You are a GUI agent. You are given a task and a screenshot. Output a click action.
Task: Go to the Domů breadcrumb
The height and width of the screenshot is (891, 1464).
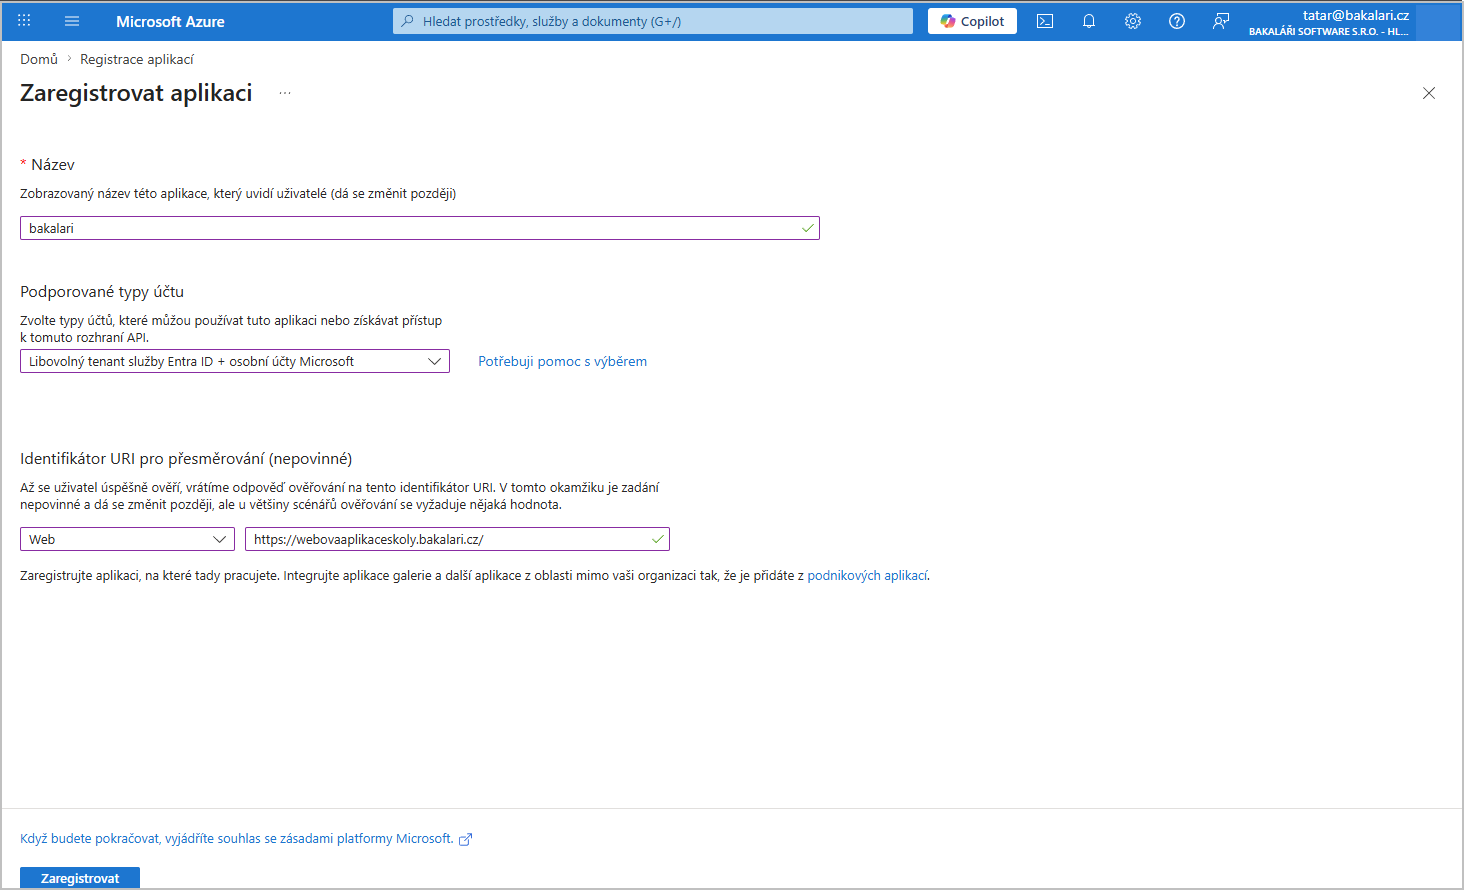pyautogui.click(x=39, y=59)
